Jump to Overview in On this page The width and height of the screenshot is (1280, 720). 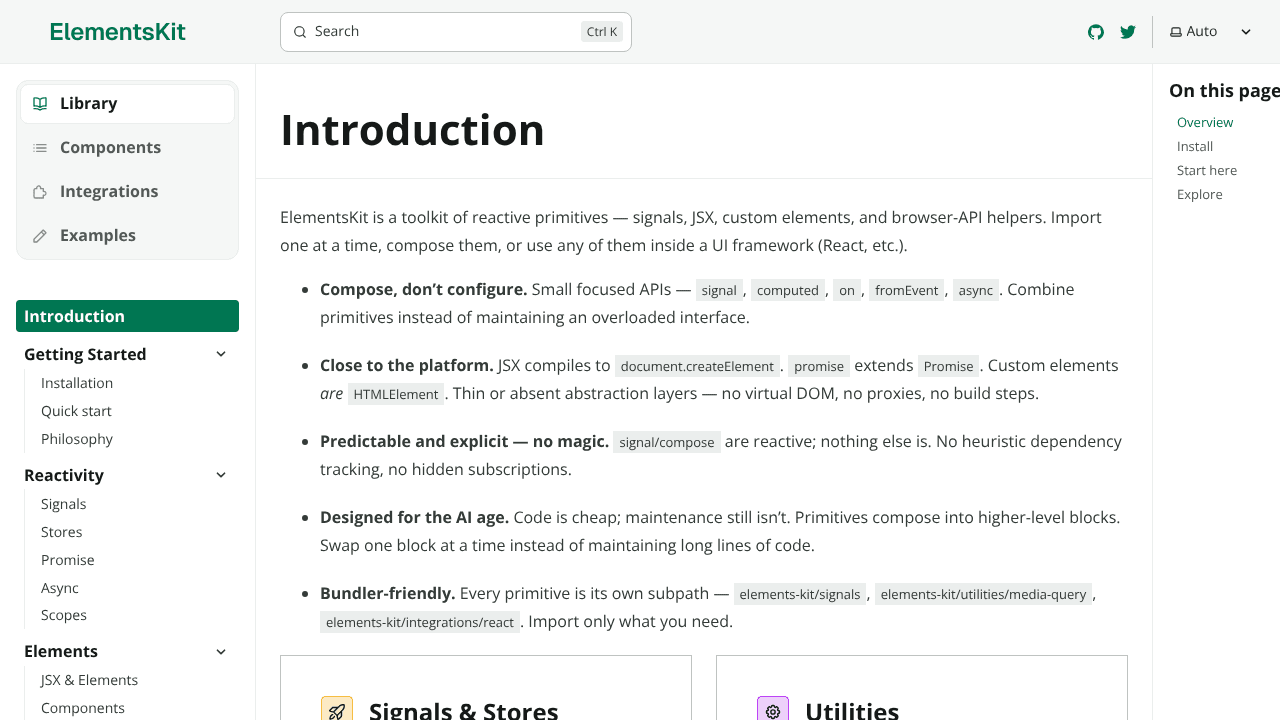[1205, 122]
